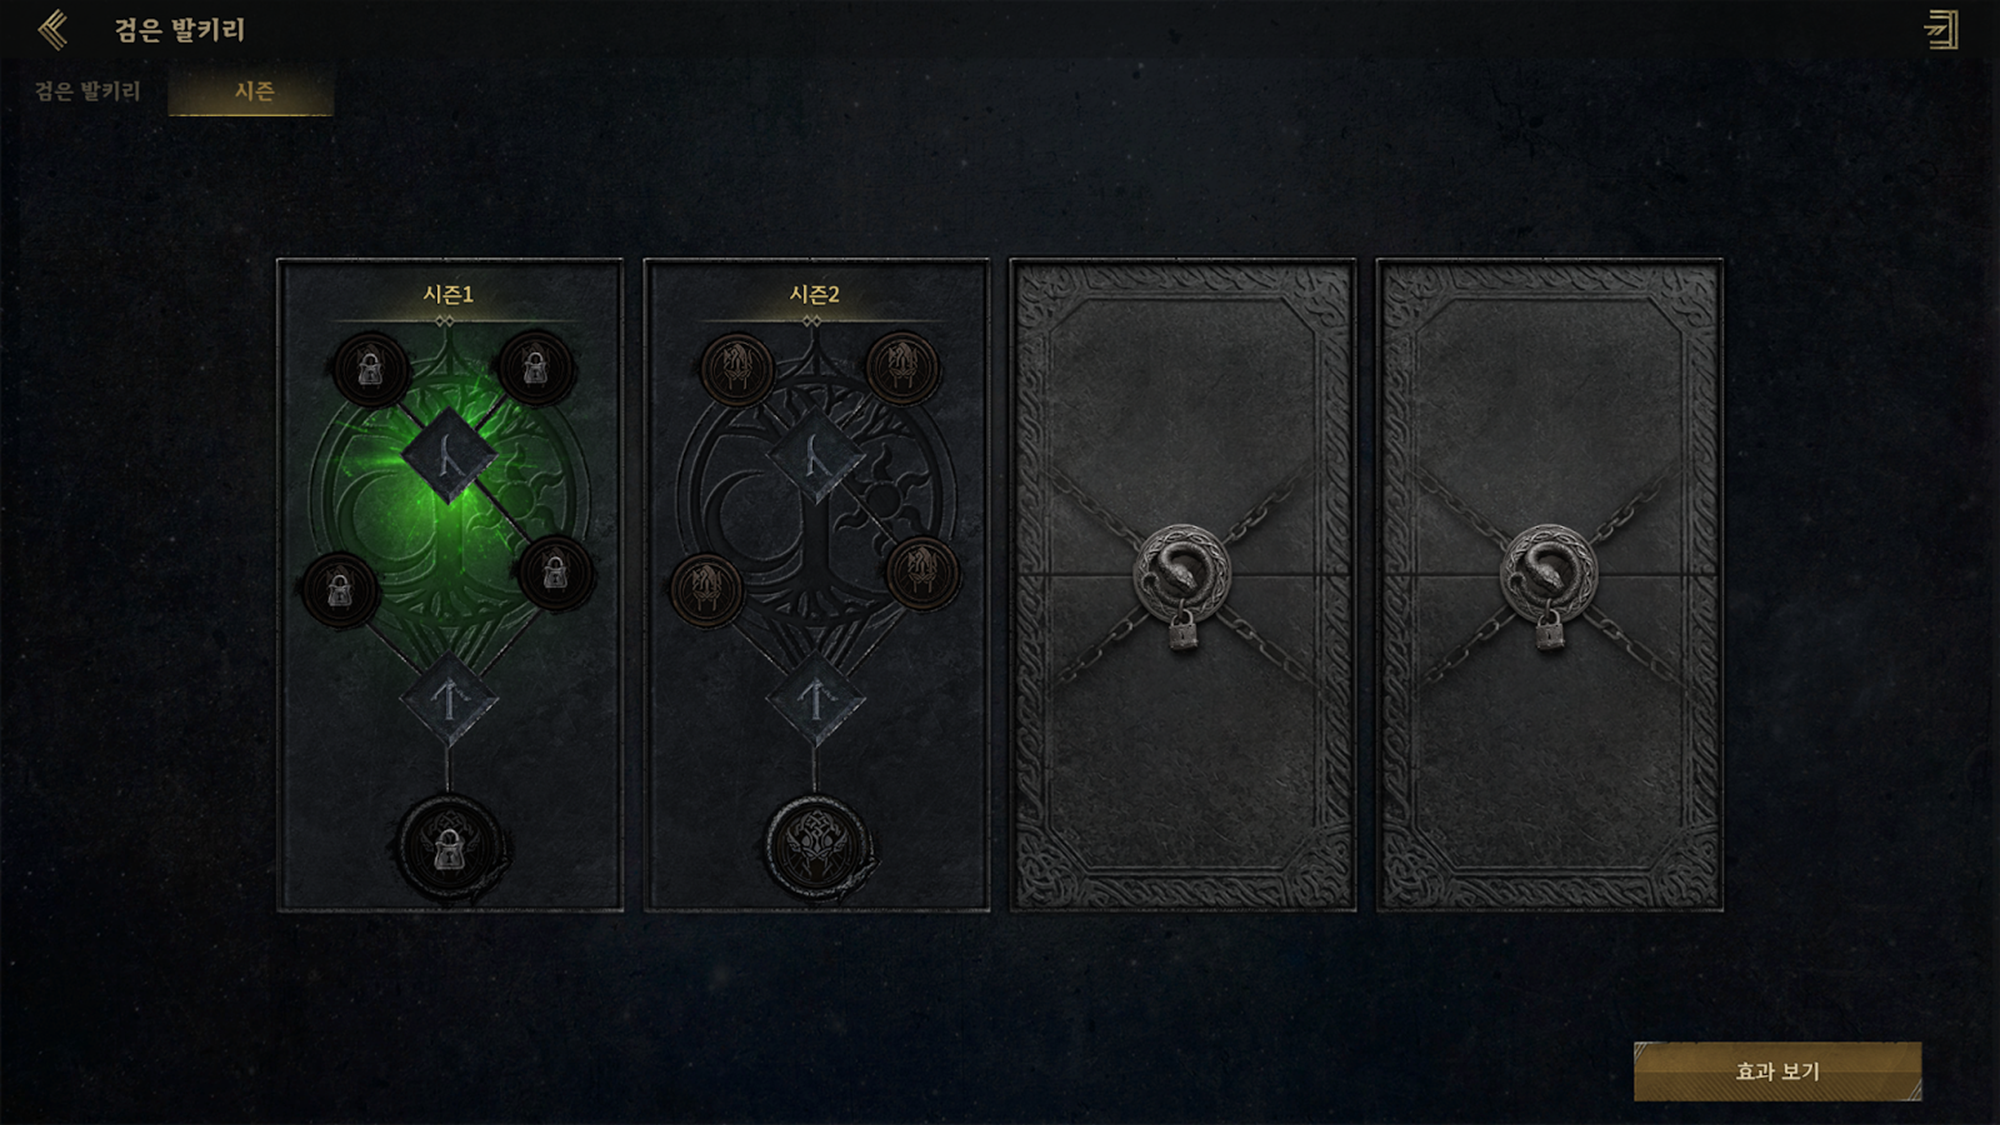The image size is (2000, 1125).
Task: Open the 시즌1 card title
Action: click(x=448, y=294)
